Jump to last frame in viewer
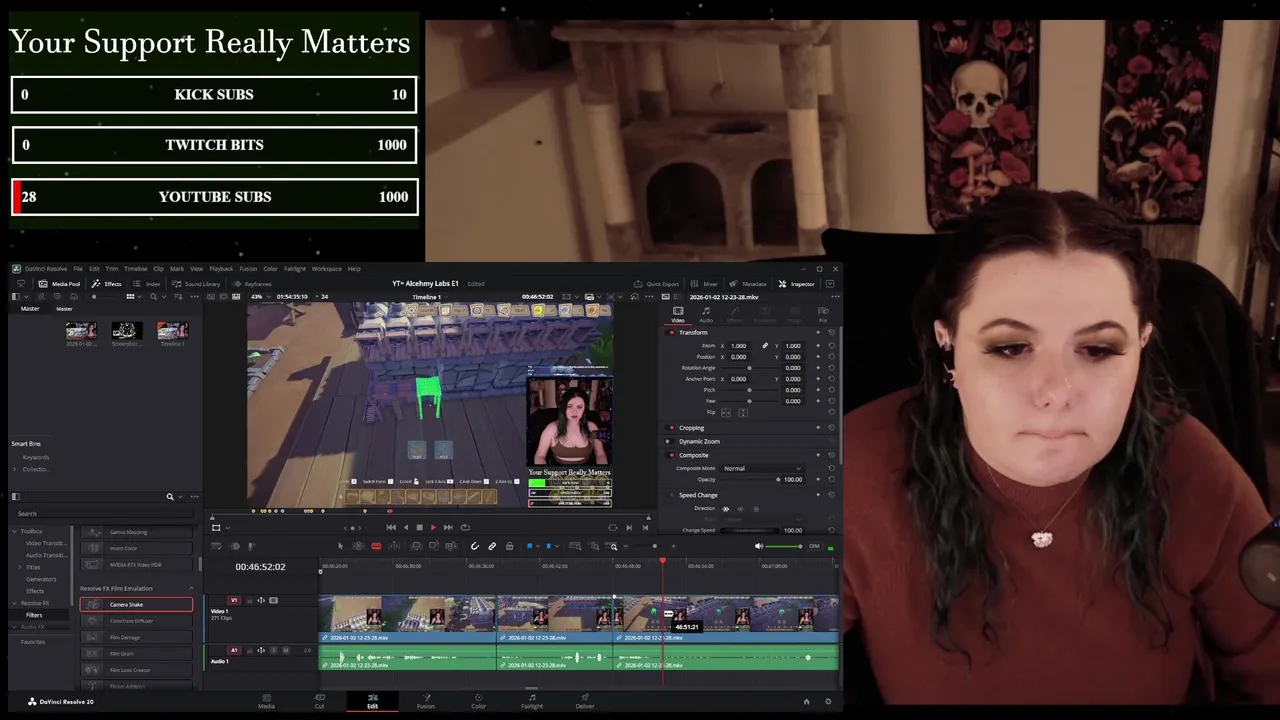 tap(448, 527)
